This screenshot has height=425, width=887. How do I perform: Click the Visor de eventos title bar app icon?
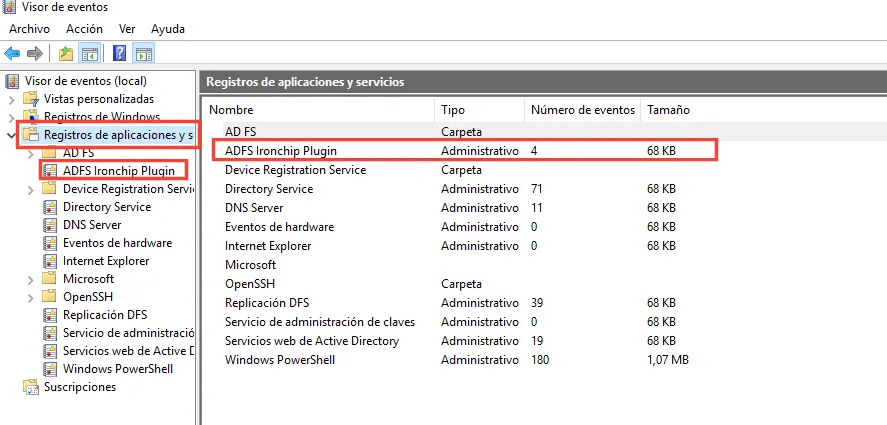click(10, 7)
